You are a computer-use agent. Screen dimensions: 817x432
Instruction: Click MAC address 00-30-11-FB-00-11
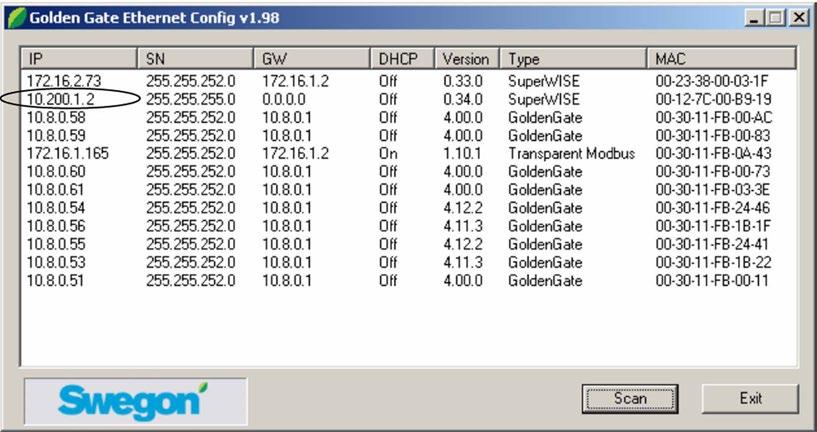point(712,281)
